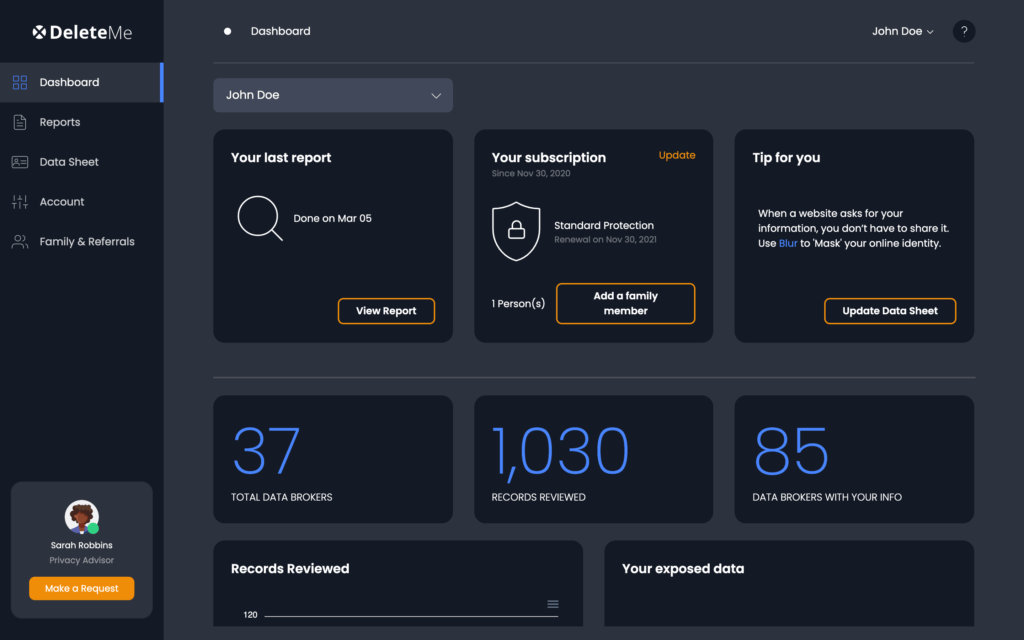This screenshot has height=640, width=1024.
Task: Open the Blur link in the tip card
Action: 790,243
